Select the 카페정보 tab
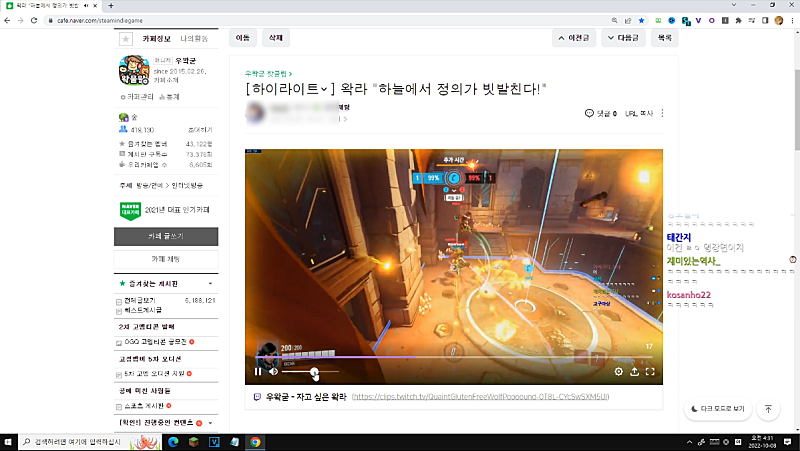The width and height of the screenshot is (800, 451). click(x=156, y=39)
